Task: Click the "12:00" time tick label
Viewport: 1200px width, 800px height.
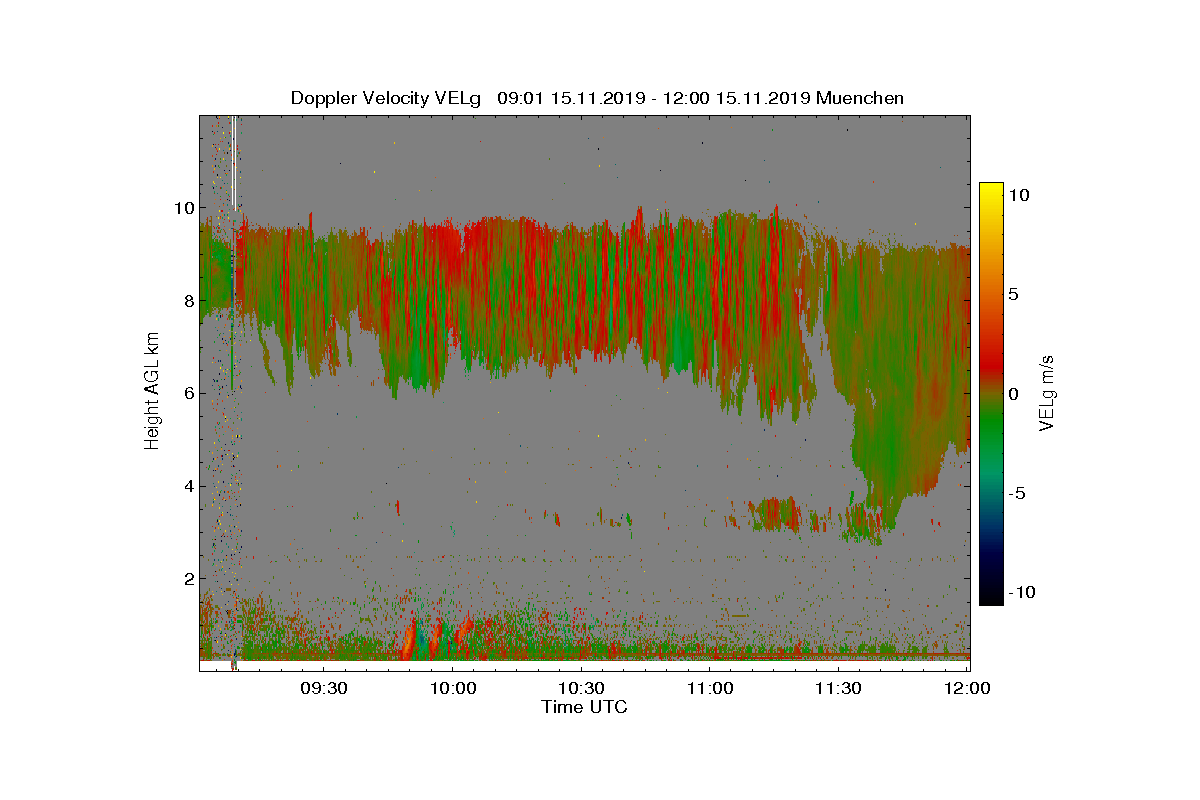Action: pyautogui.click(x=967, y=688)
